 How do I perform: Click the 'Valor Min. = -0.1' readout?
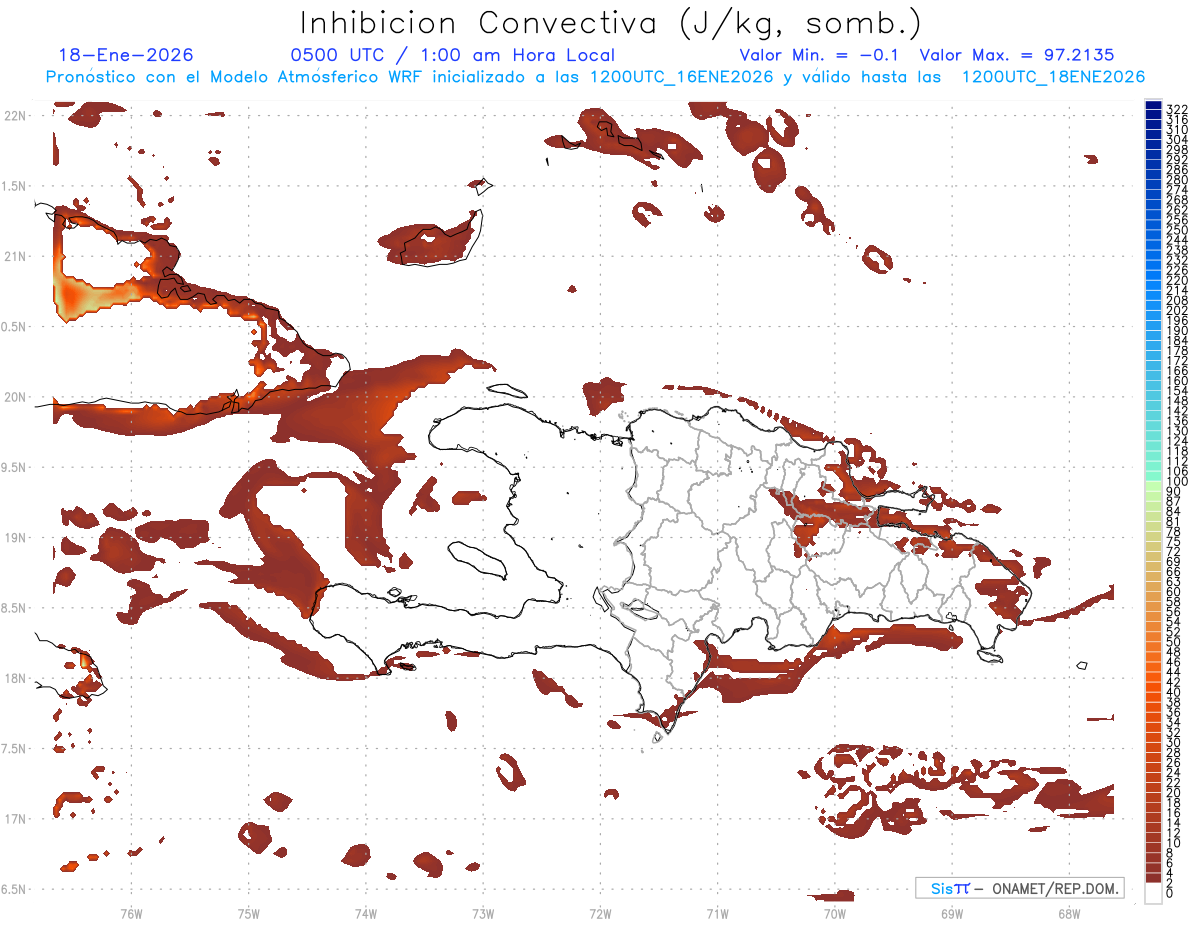(x=819, y=56)
